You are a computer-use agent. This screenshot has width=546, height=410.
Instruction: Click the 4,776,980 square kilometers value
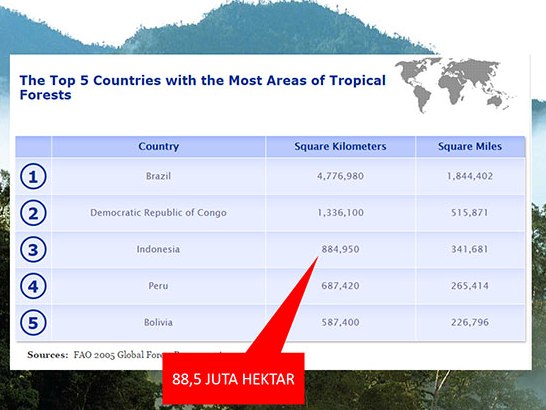click(x=340, y=176)
